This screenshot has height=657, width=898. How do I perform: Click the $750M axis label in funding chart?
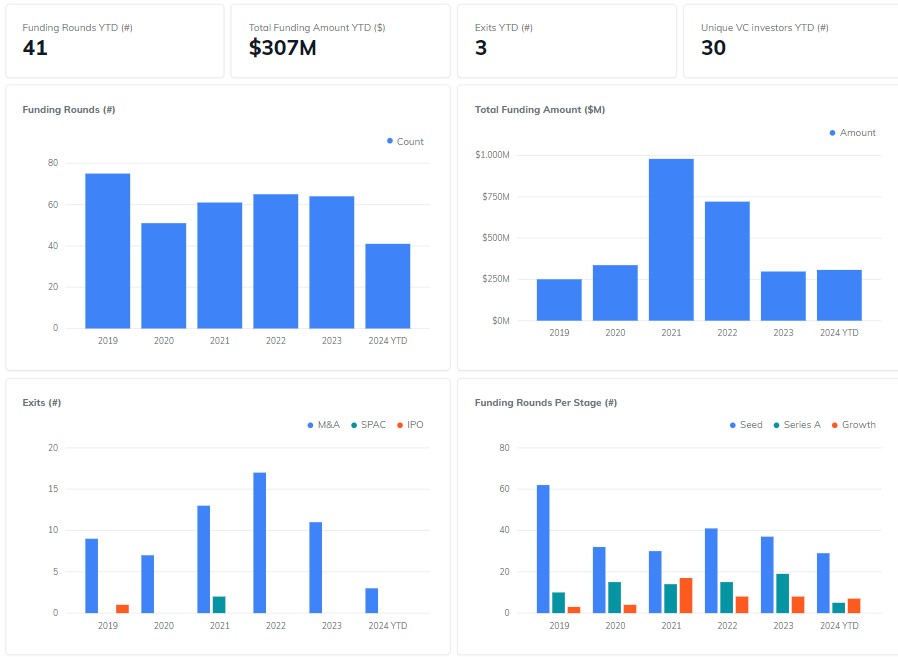pos(496,196)
